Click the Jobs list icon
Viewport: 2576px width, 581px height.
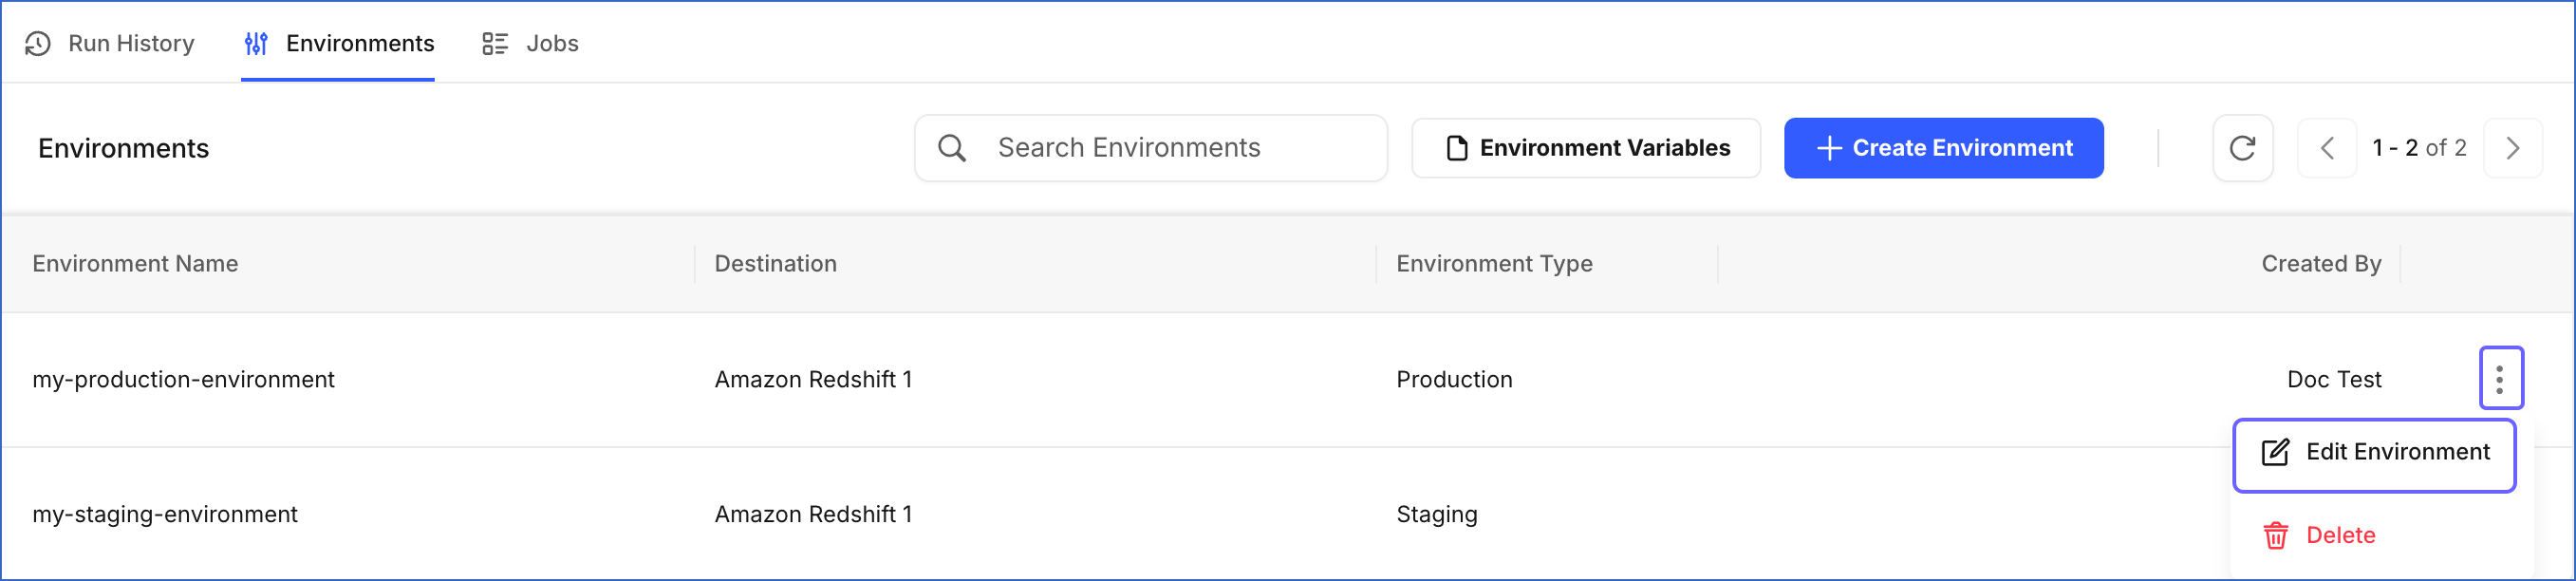[x=495, y=43]
